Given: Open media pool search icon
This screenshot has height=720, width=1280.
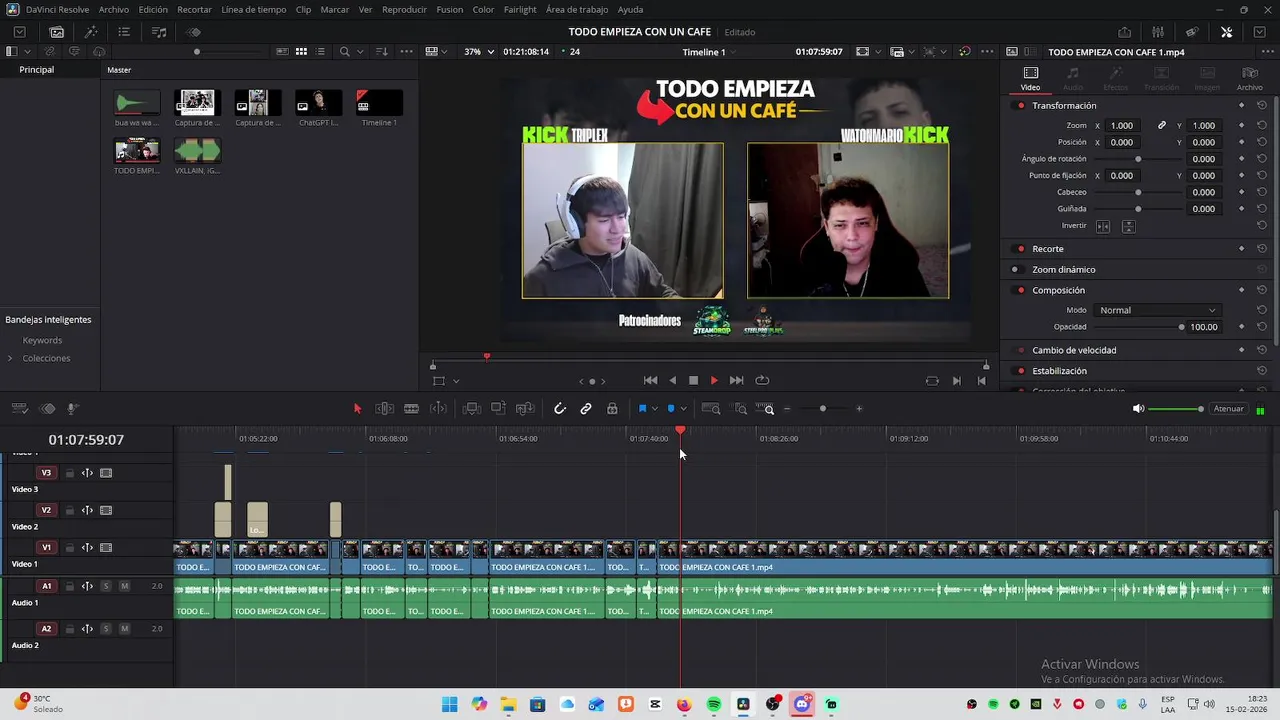Looking at the screenshot, I should point(344,51).
